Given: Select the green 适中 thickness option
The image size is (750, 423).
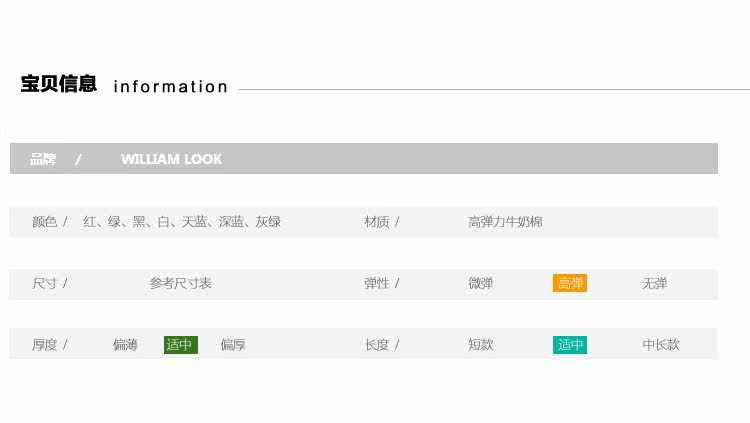Looking at the screenshot, I should (x=180, y=345).
